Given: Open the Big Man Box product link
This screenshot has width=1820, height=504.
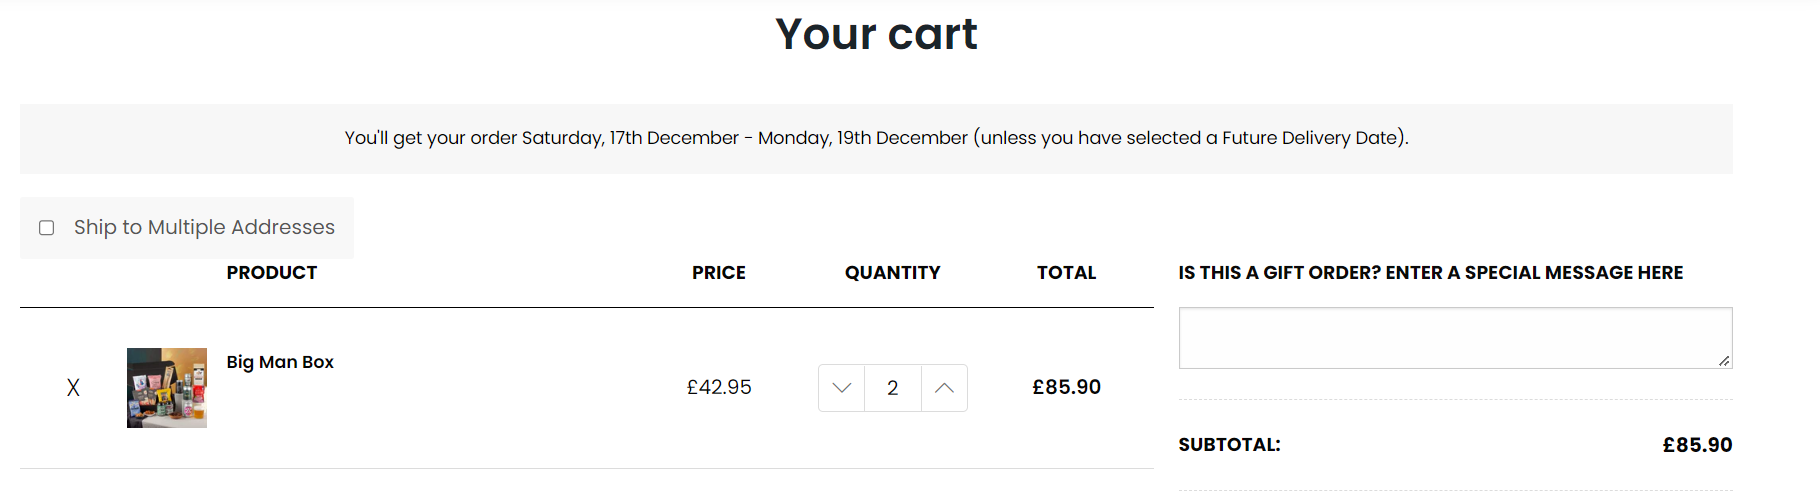Looking at the screenshot, I should click(x=280, y=362).
